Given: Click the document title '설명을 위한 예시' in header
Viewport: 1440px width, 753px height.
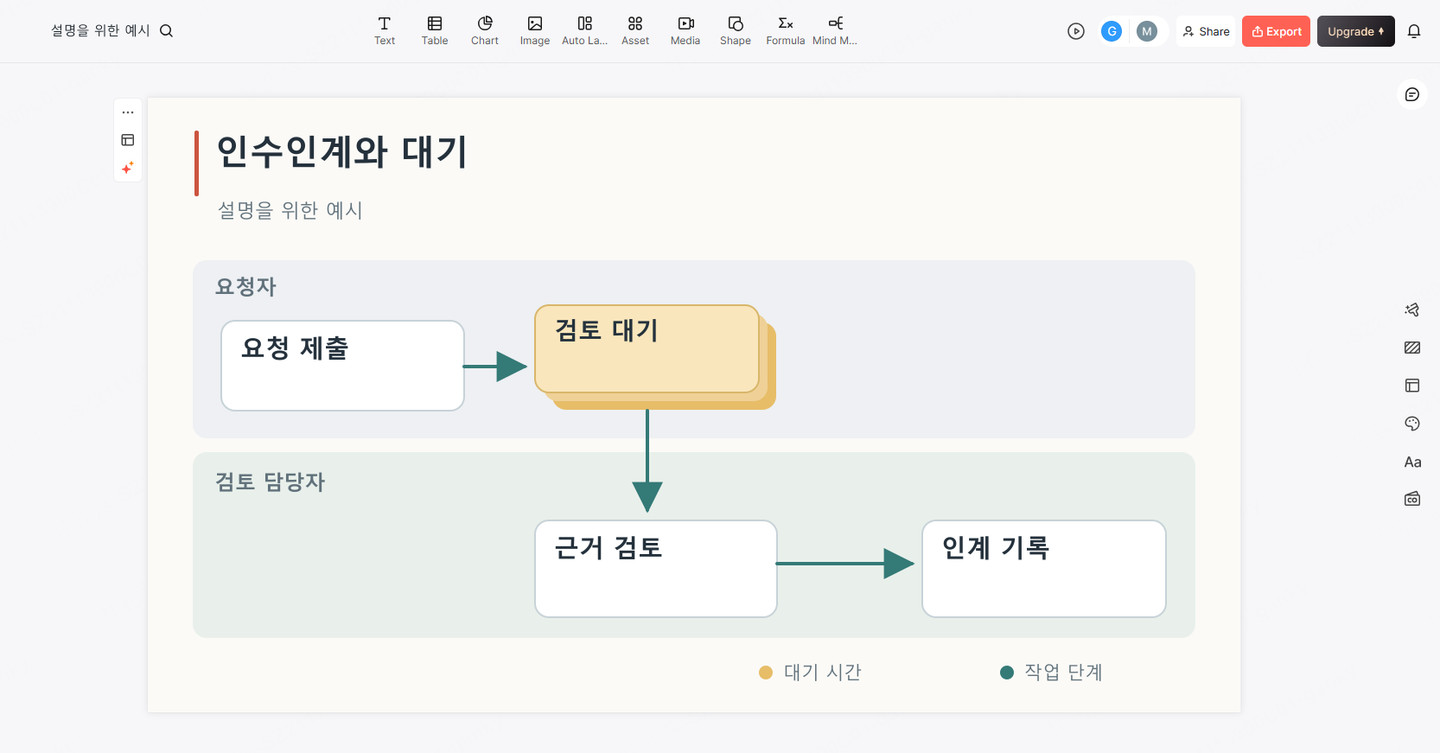Looking at the screenshot, I should (101, 31).
